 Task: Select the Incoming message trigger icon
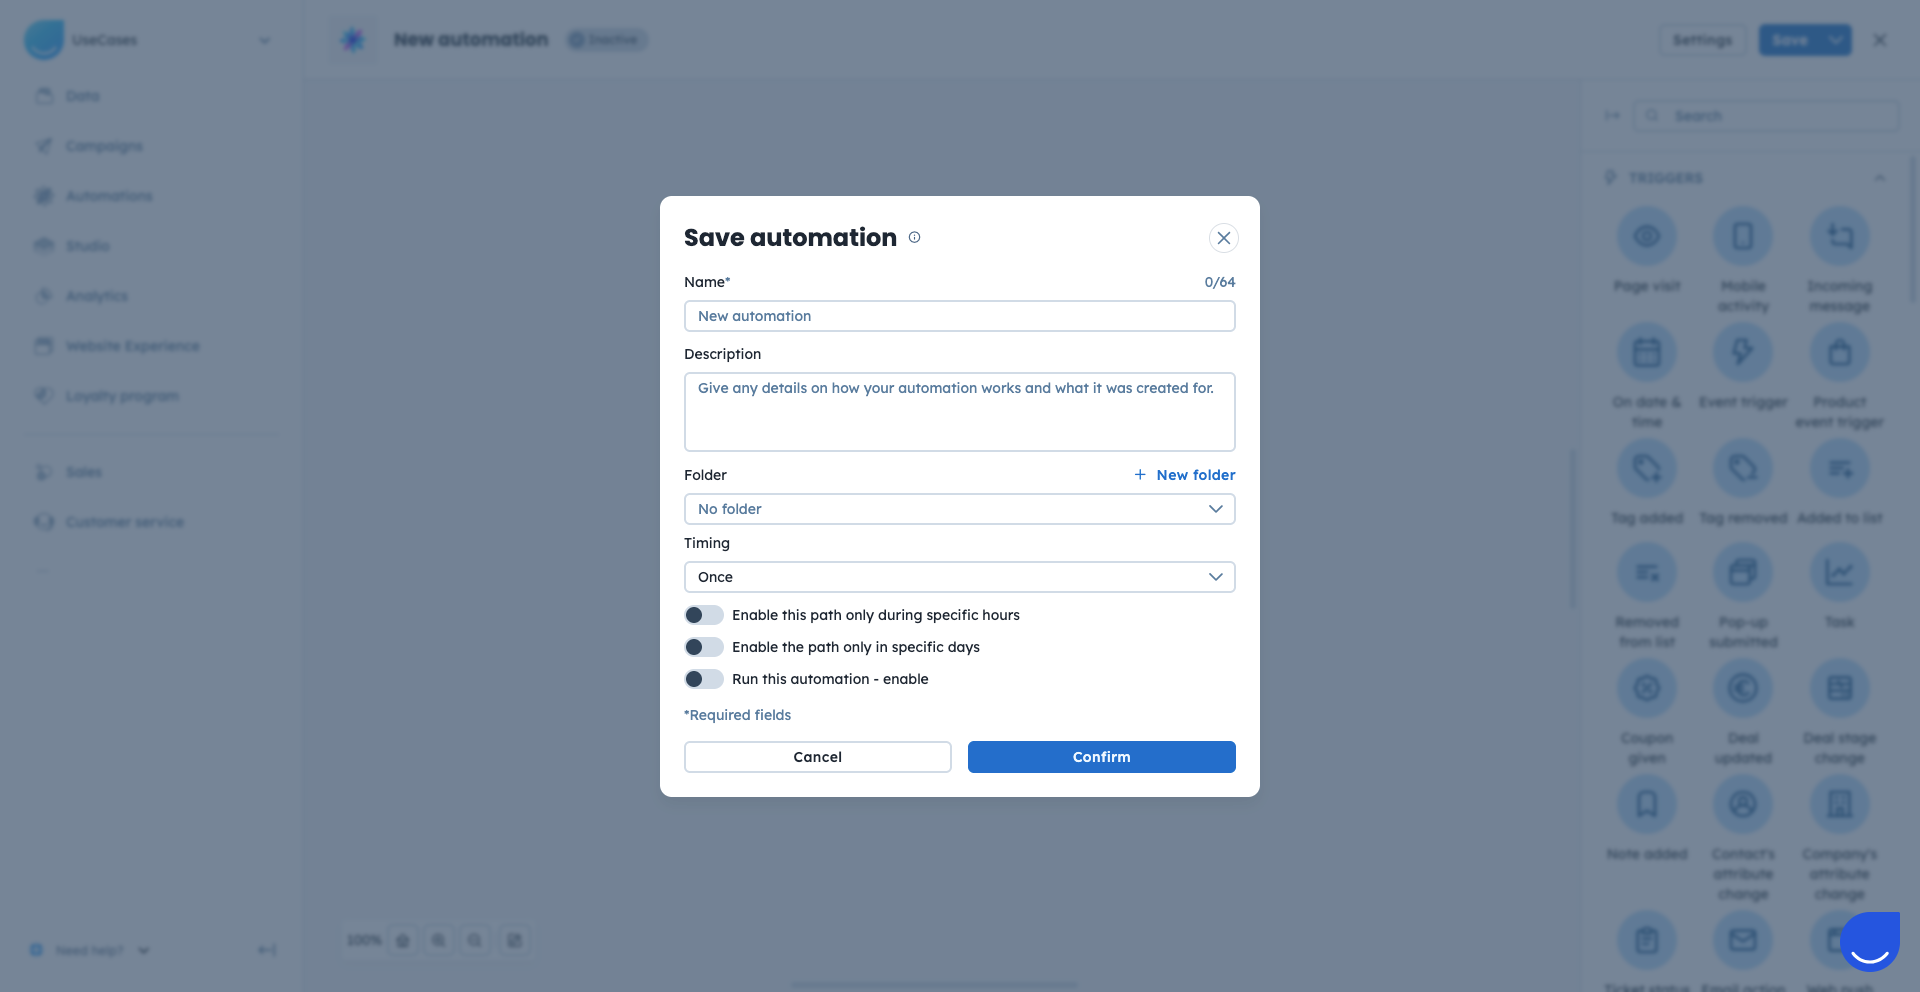coord(1839,237)
